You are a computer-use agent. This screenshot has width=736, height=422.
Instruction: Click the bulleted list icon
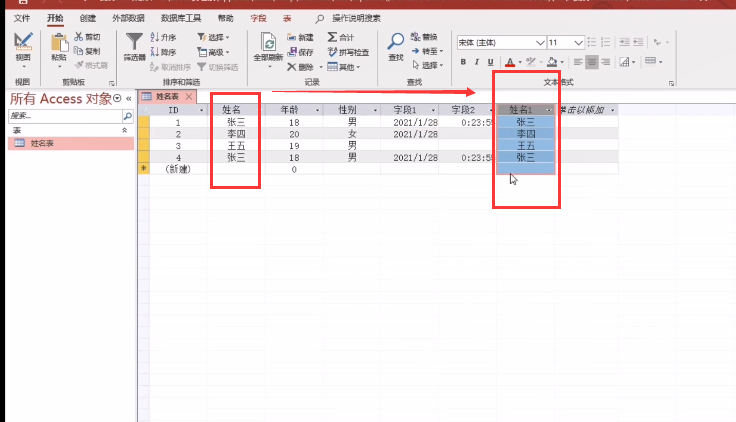coord(592,42)
